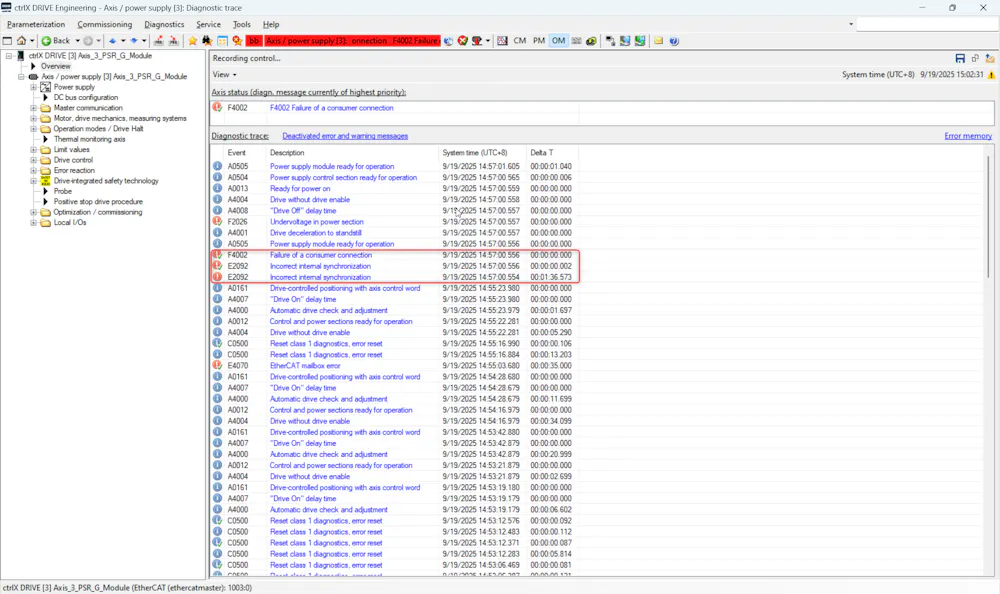Click the search input field at top right
Image resolution: width=1000 pixels, height=594 pixels.
tap(927, 24)
